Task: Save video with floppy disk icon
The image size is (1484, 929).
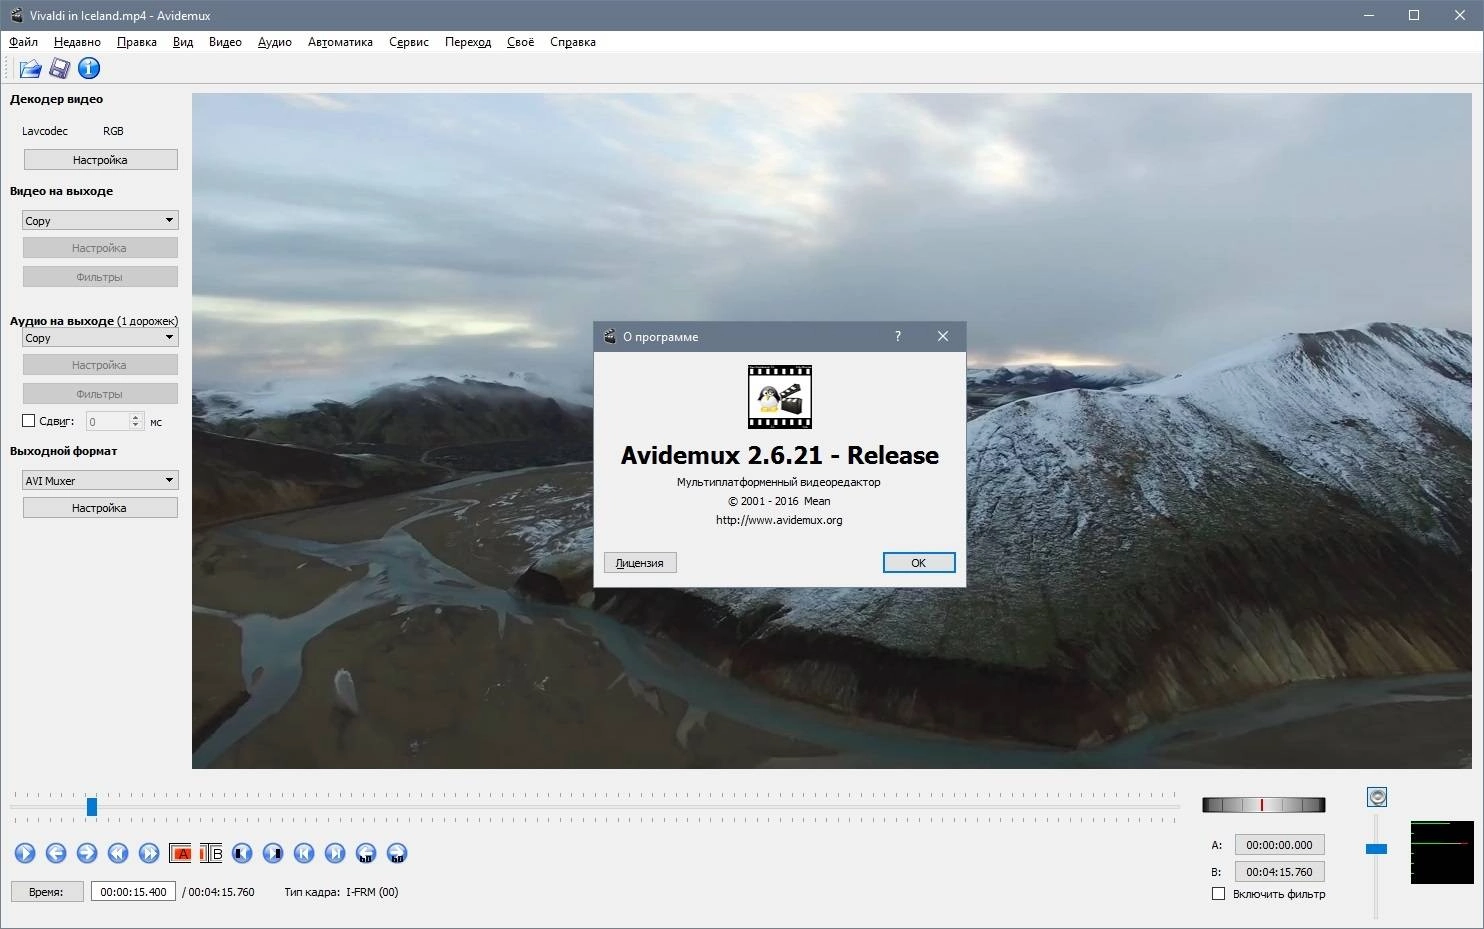Action: coord(60,68)
